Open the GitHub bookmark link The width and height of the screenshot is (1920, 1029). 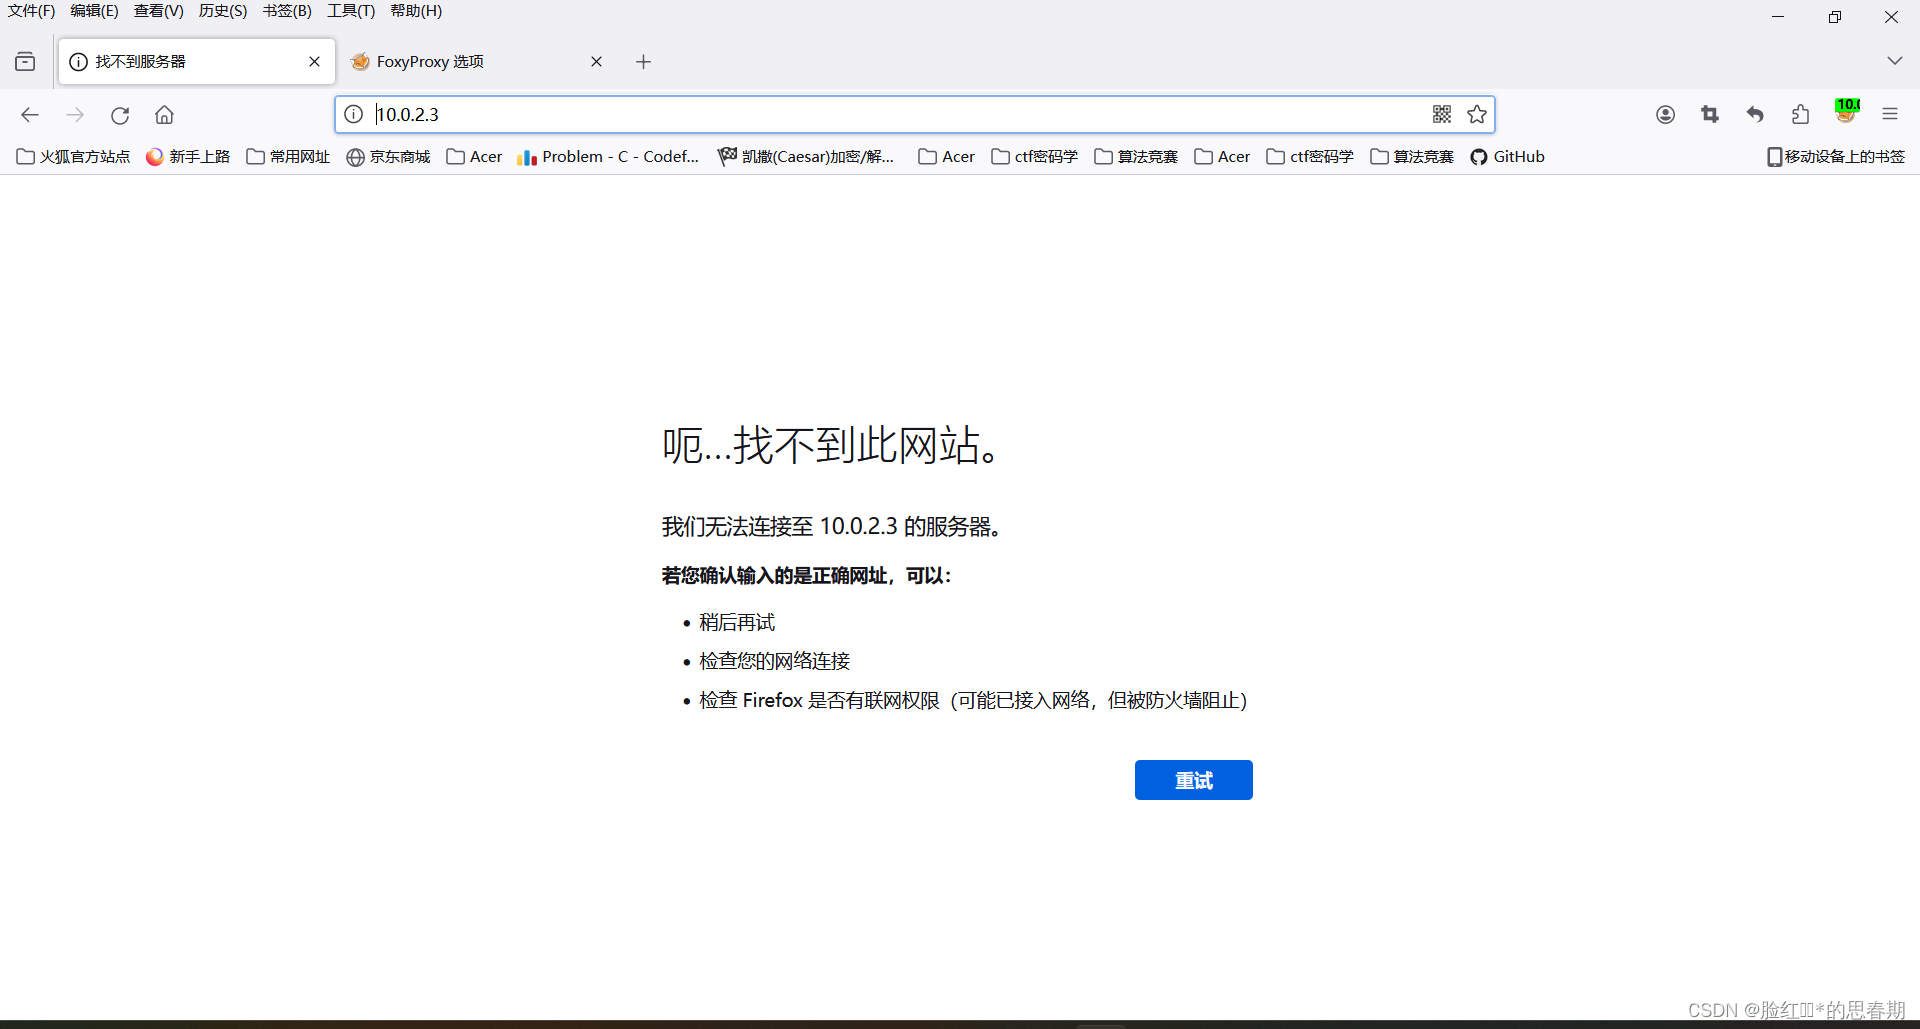1507,157
